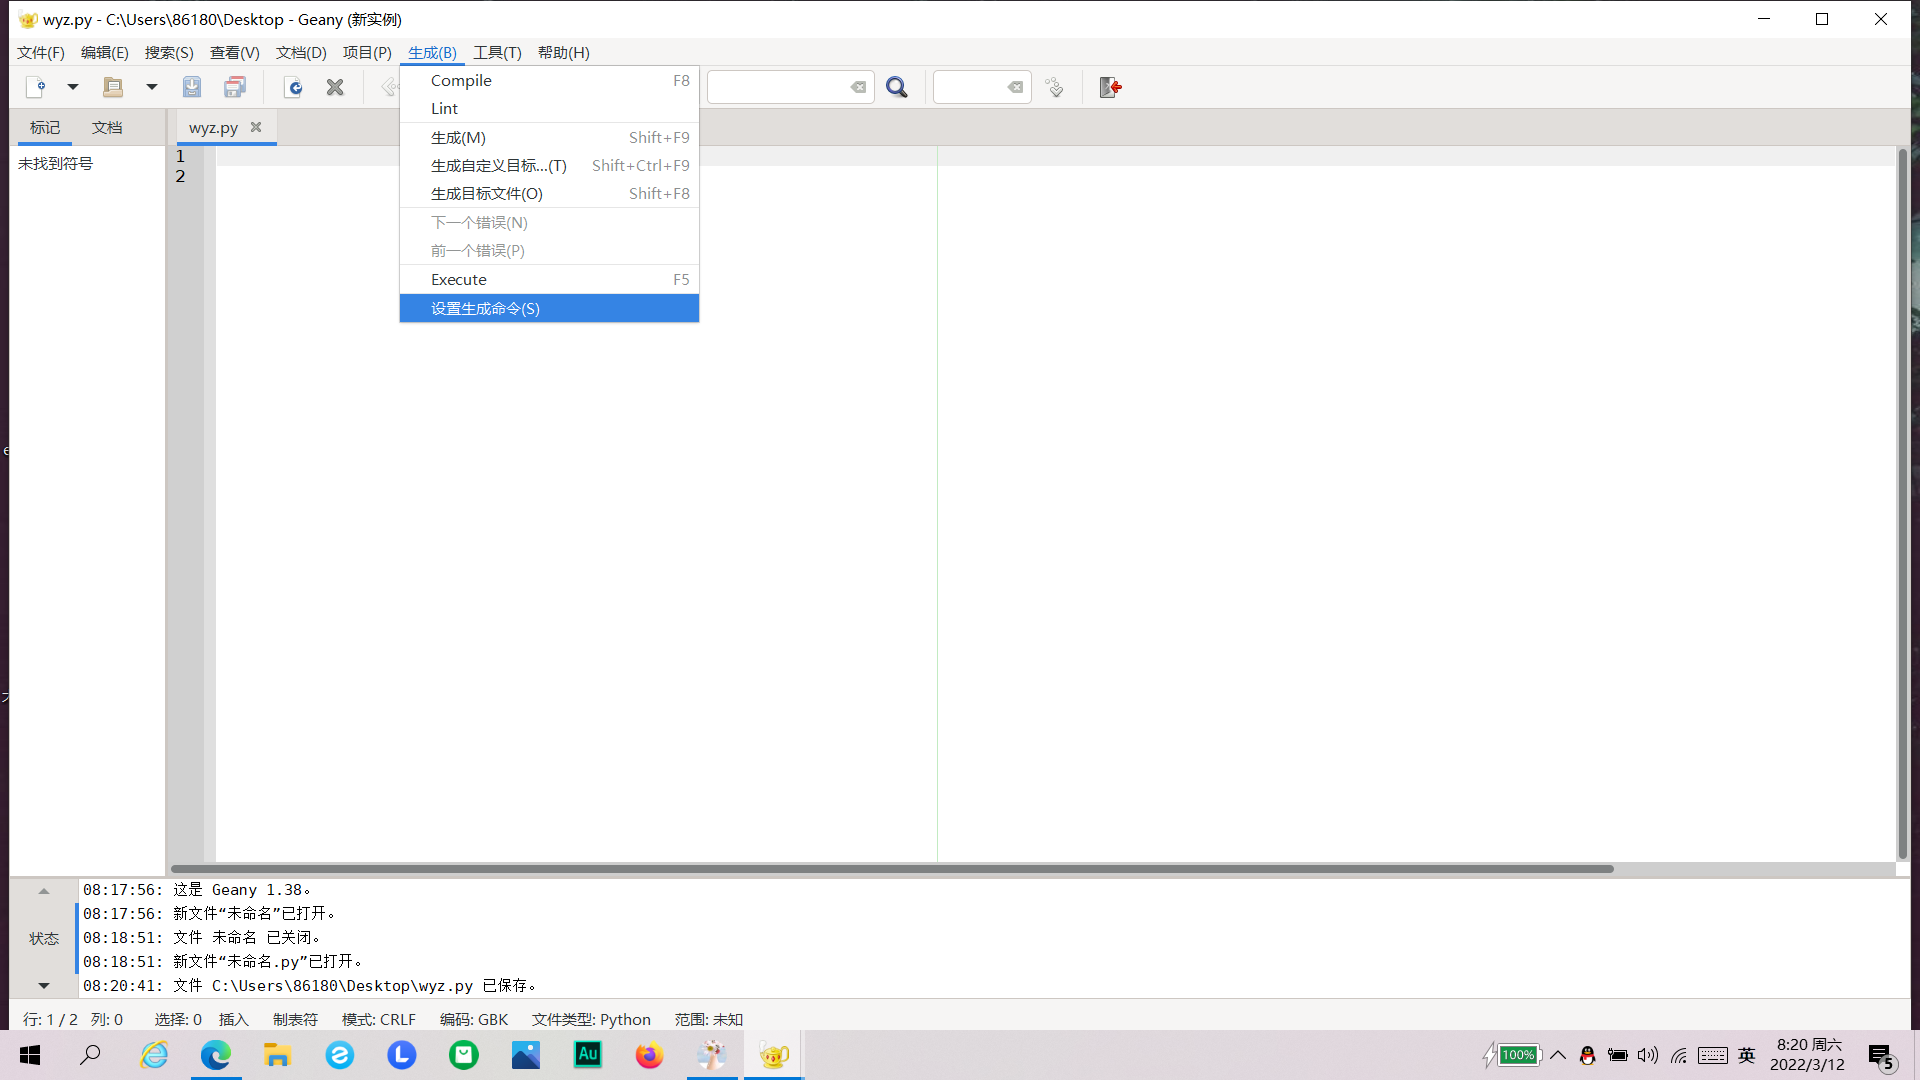This screenshot has width=1920, height=1080.
Task: Click the toolbar search magnifier icon
Action: coord(897,87)
